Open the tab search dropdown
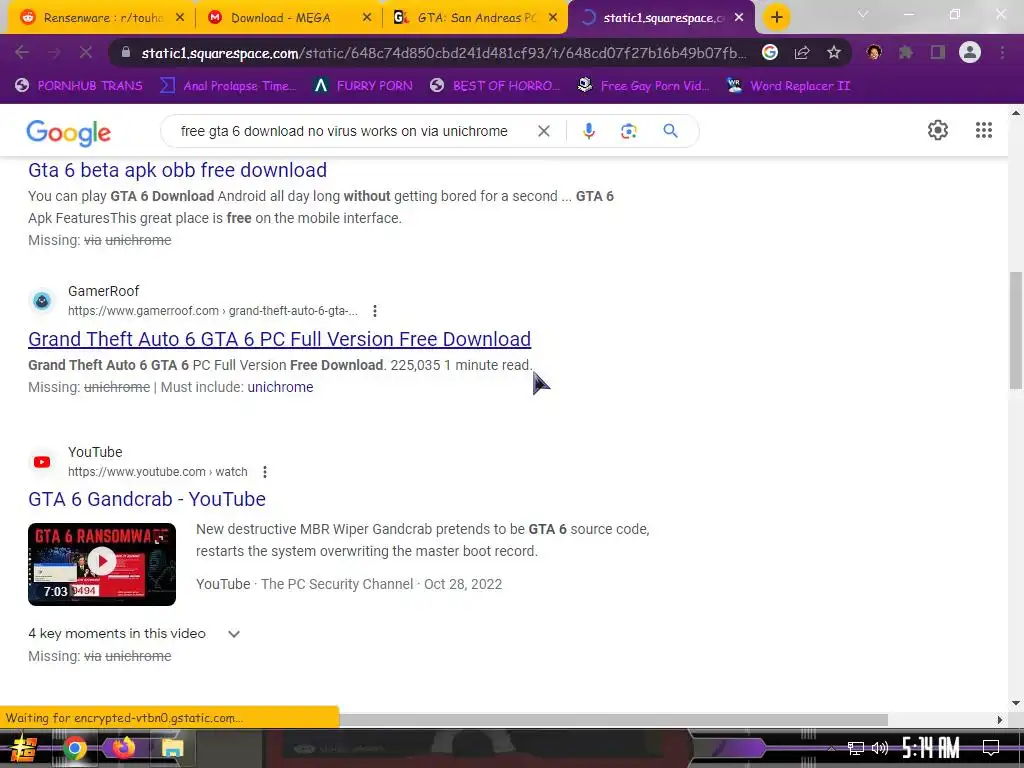The image size is (1024, 768). (x=863, y=14)
